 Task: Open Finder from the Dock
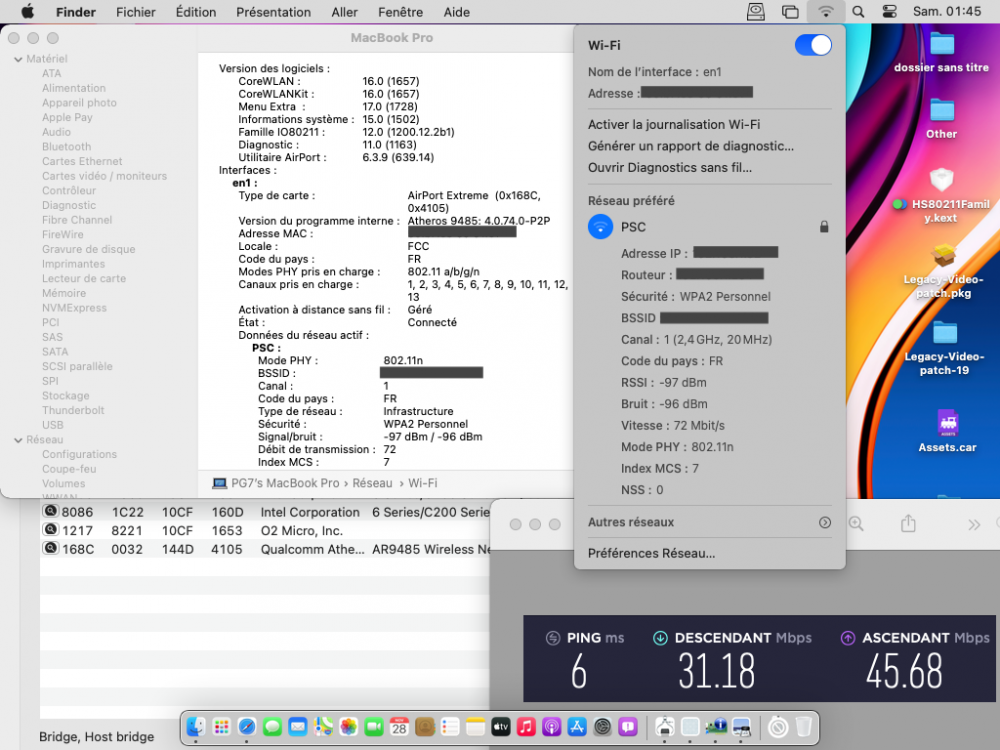click(196, 726)
